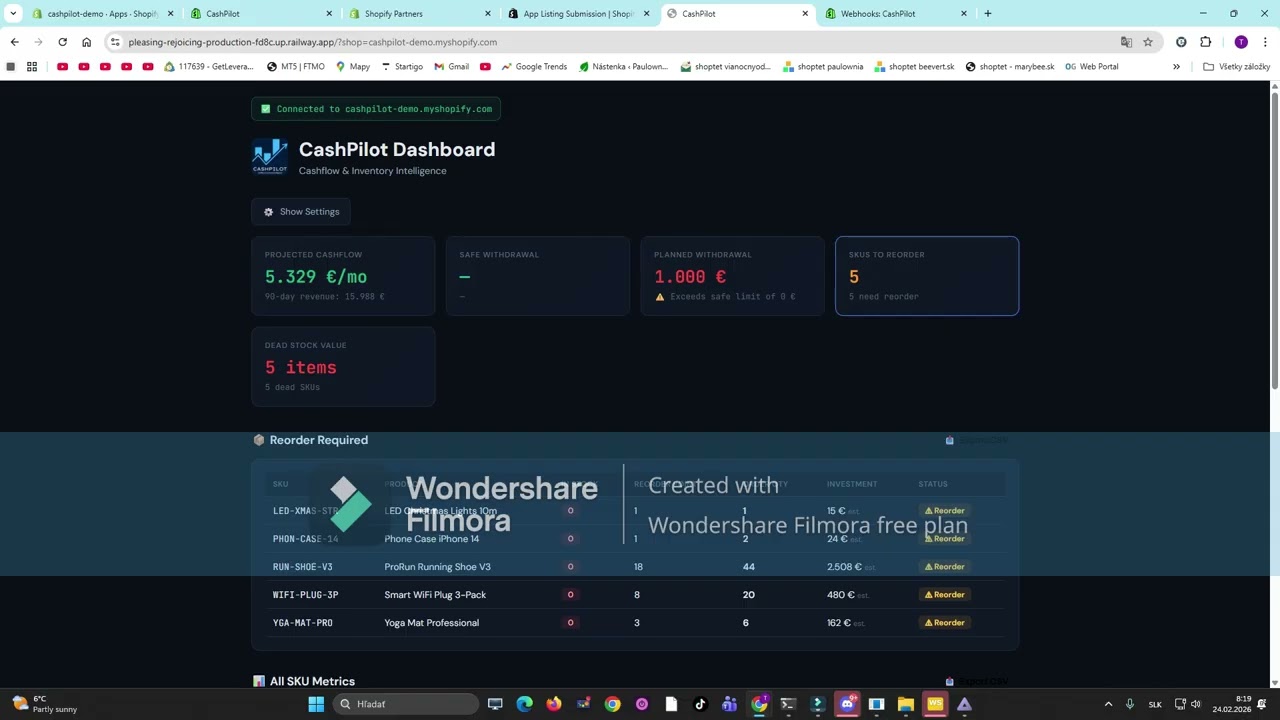Screen dimensions: 1280x720
Task: Click the Reorder Required section heading
Action: 318,440
